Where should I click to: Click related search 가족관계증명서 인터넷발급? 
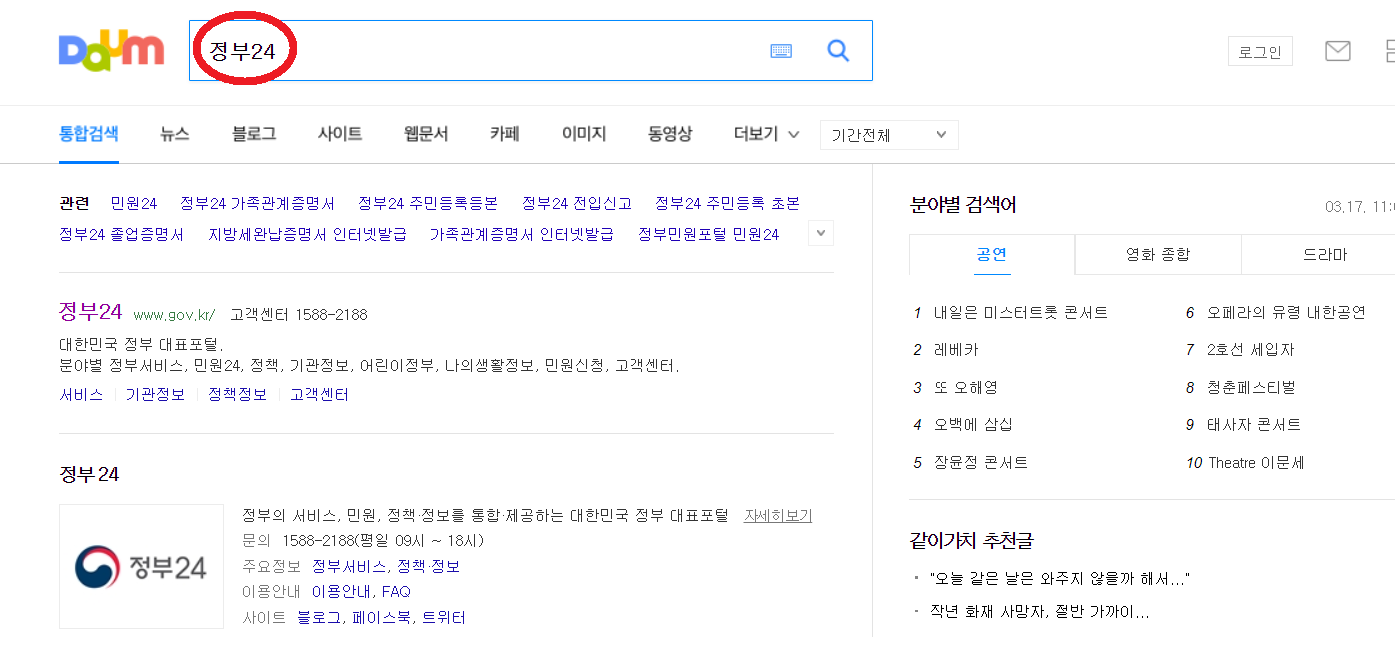(522, 234)
